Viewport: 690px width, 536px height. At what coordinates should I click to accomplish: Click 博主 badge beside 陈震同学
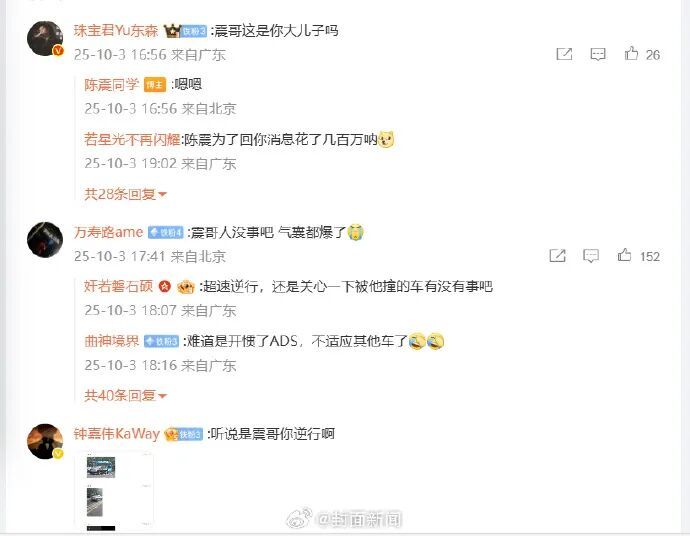pyautogui.click(x=155, y=84)
